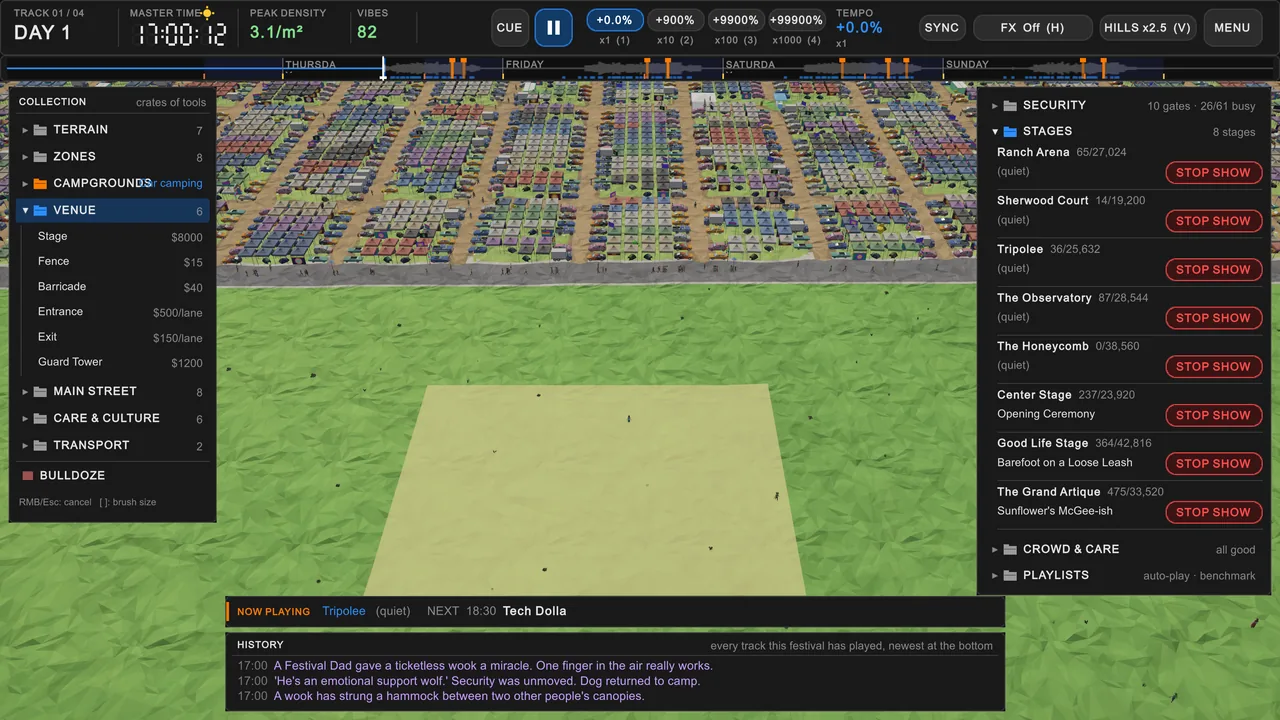The image size is (1280, 720).
Task: Expand the CROWD & CARE section arrow
Action: coord(995,550)
